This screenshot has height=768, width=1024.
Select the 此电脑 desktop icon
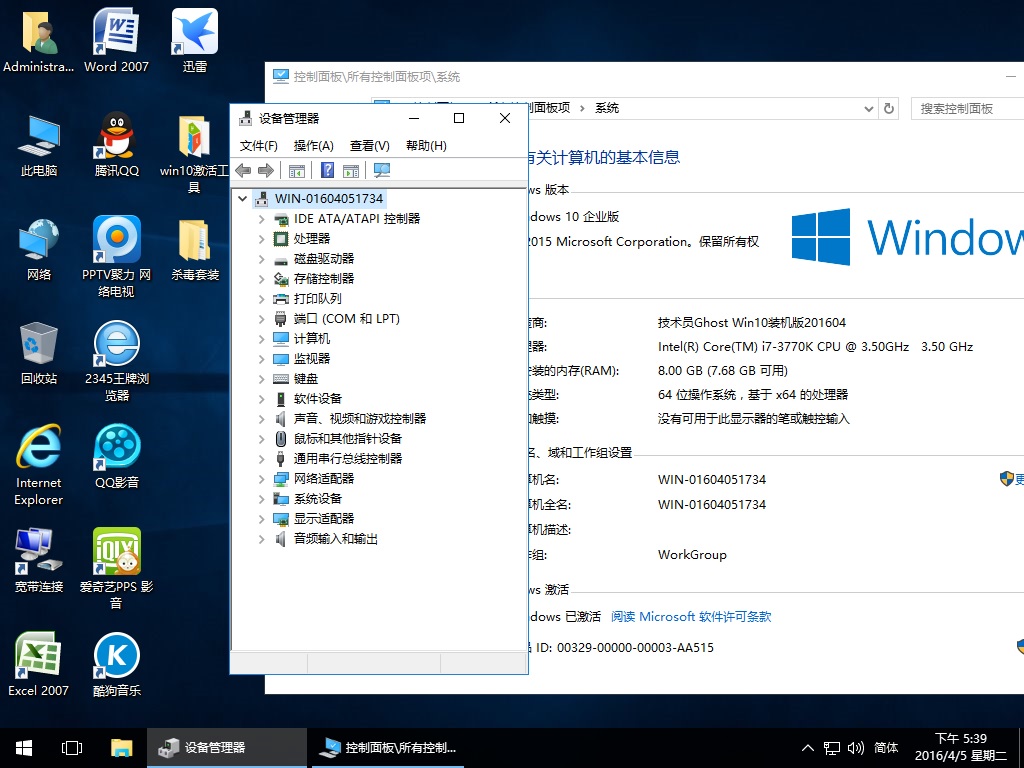click(x=39, y=145)
